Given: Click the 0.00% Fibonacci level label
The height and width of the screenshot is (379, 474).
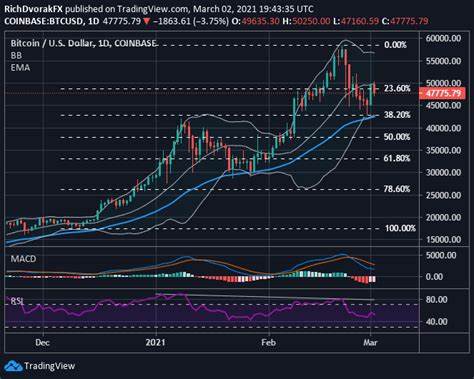Looking at the screenshot, I should click(395, 45).
